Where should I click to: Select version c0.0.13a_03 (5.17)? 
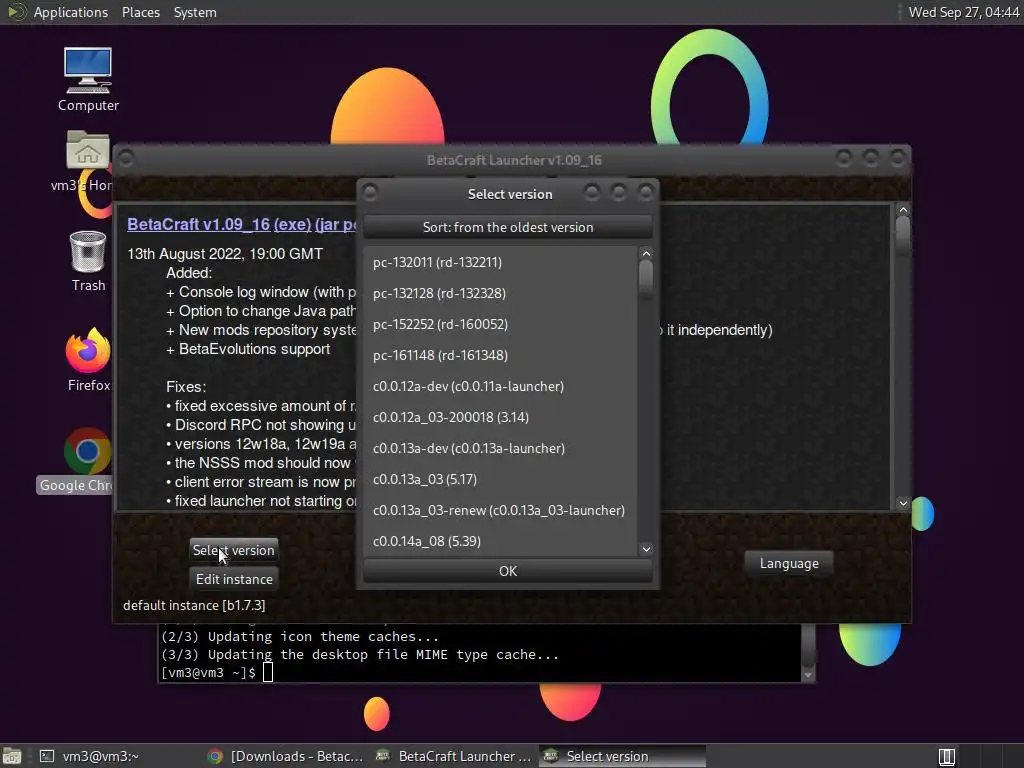point(500,479)
